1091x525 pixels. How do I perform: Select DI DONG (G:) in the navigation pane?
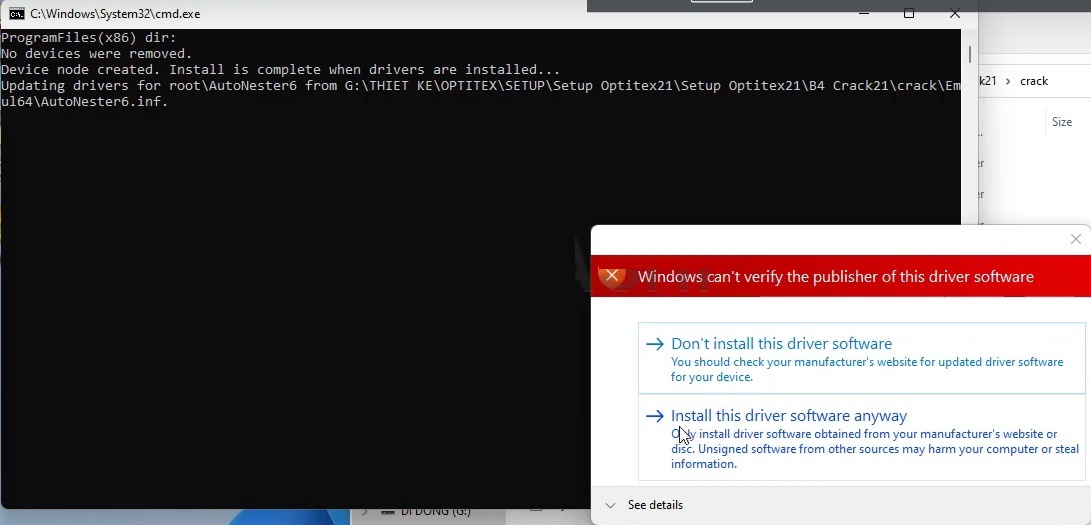click(x=435, y=512)
